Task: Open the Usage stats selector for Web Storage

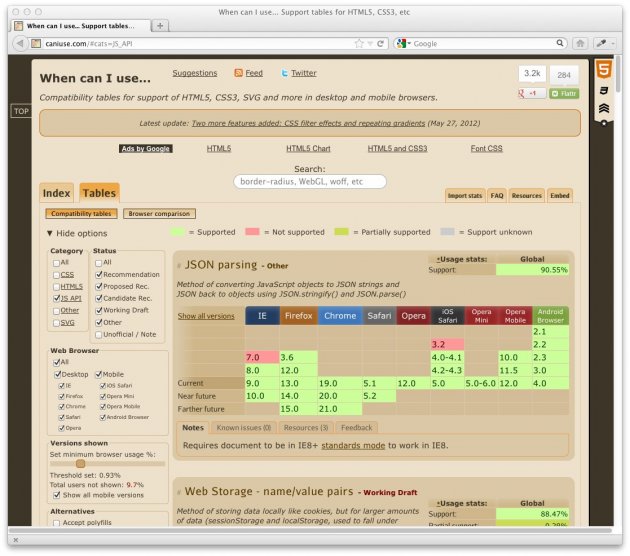Action: coord(461,503)
